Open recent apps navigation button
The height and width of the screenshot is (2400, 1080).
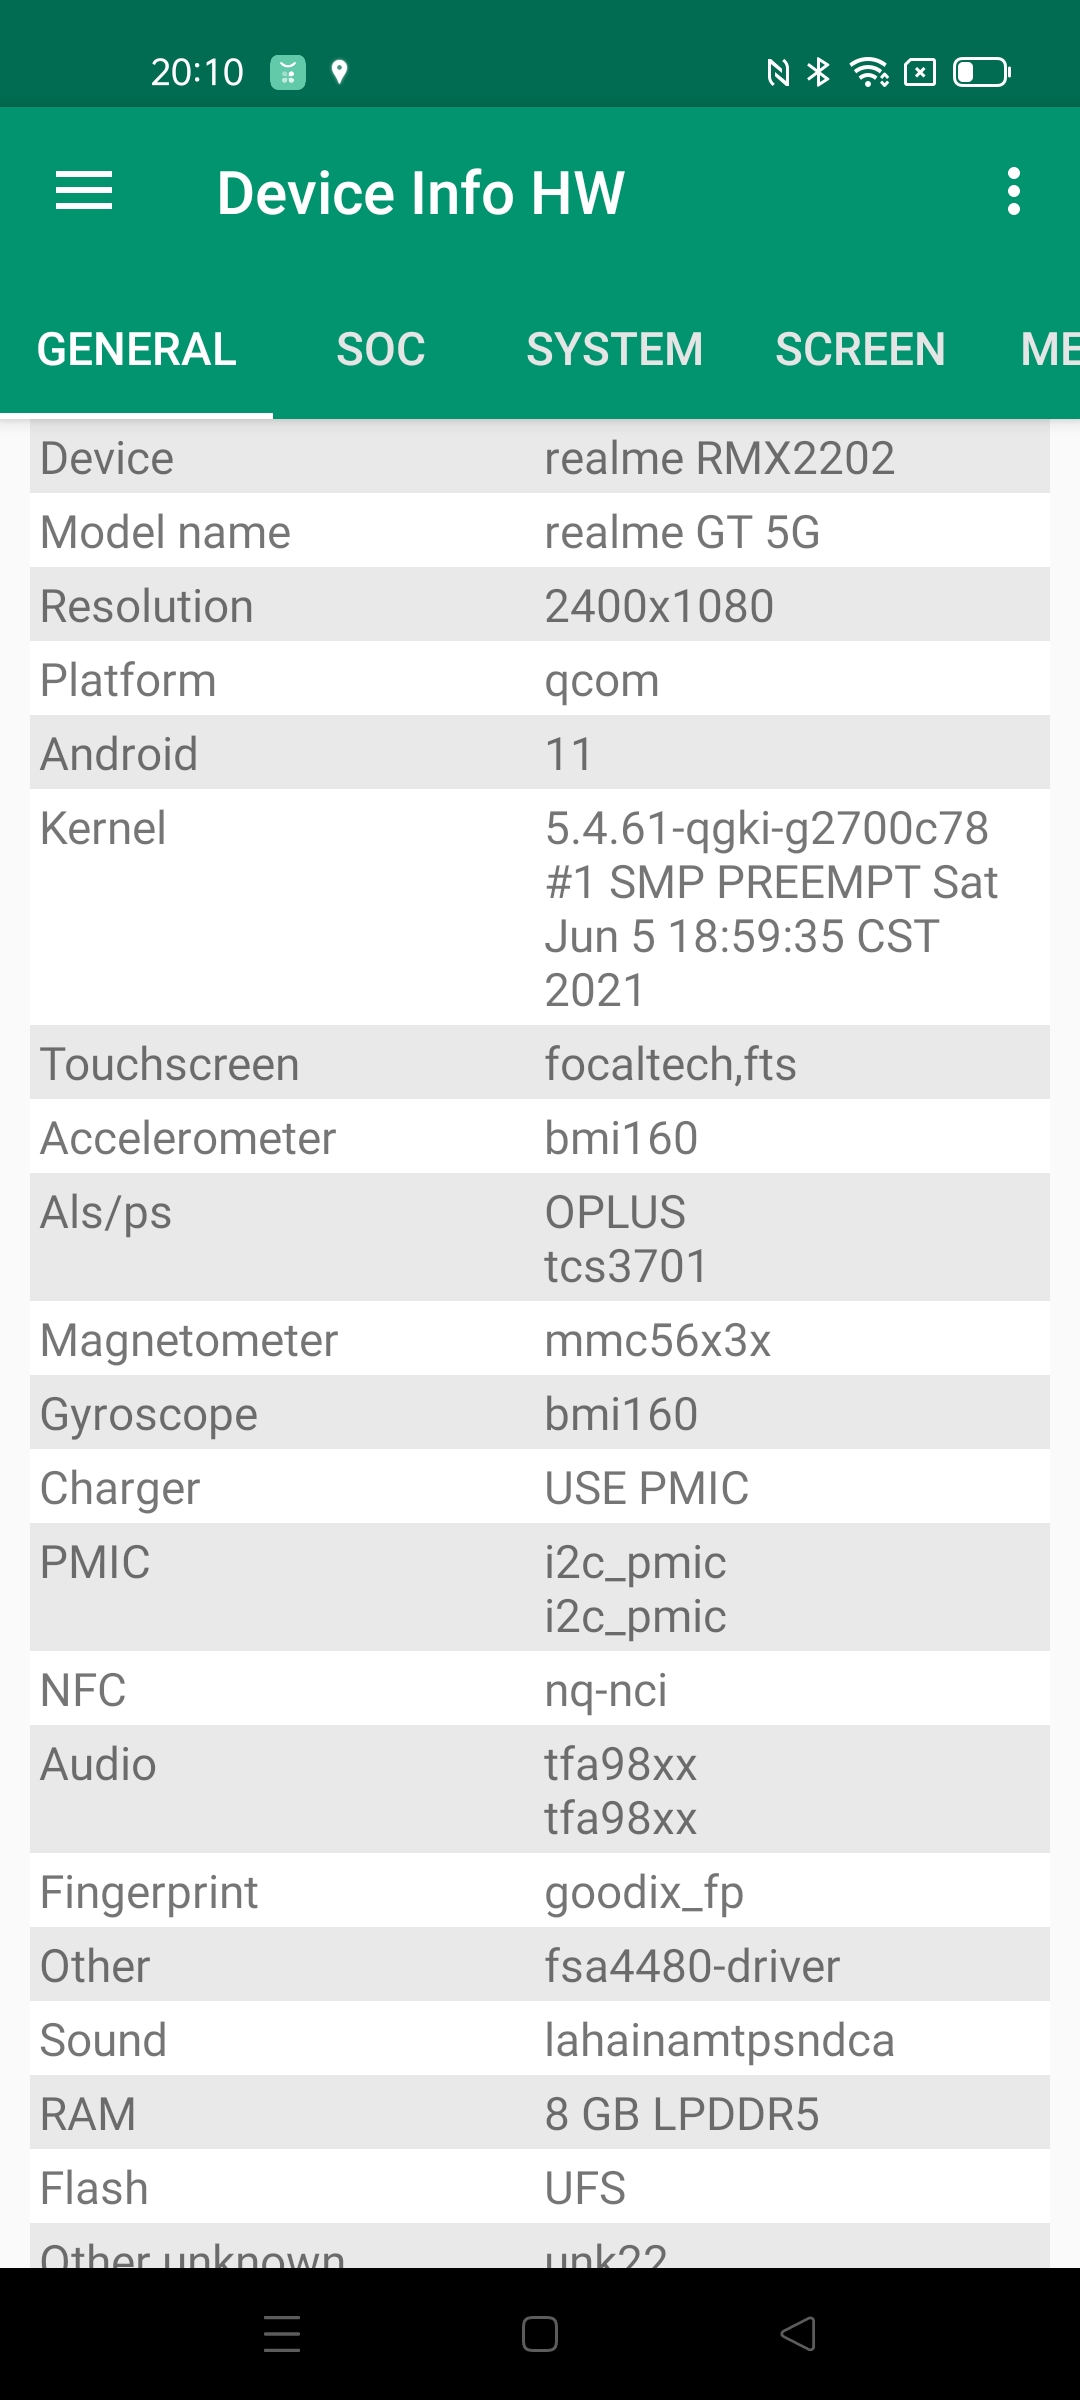(282, 2334)
